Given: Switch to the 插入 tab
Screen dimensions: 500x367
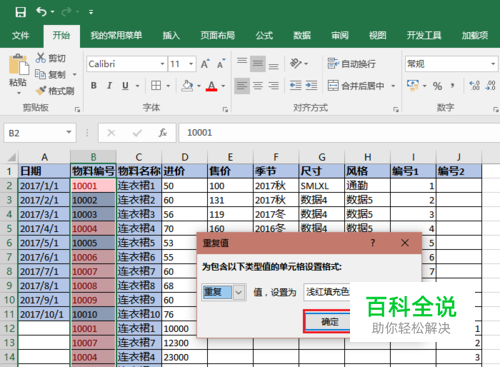Looking at the screenshot, I should pos(171,35).
